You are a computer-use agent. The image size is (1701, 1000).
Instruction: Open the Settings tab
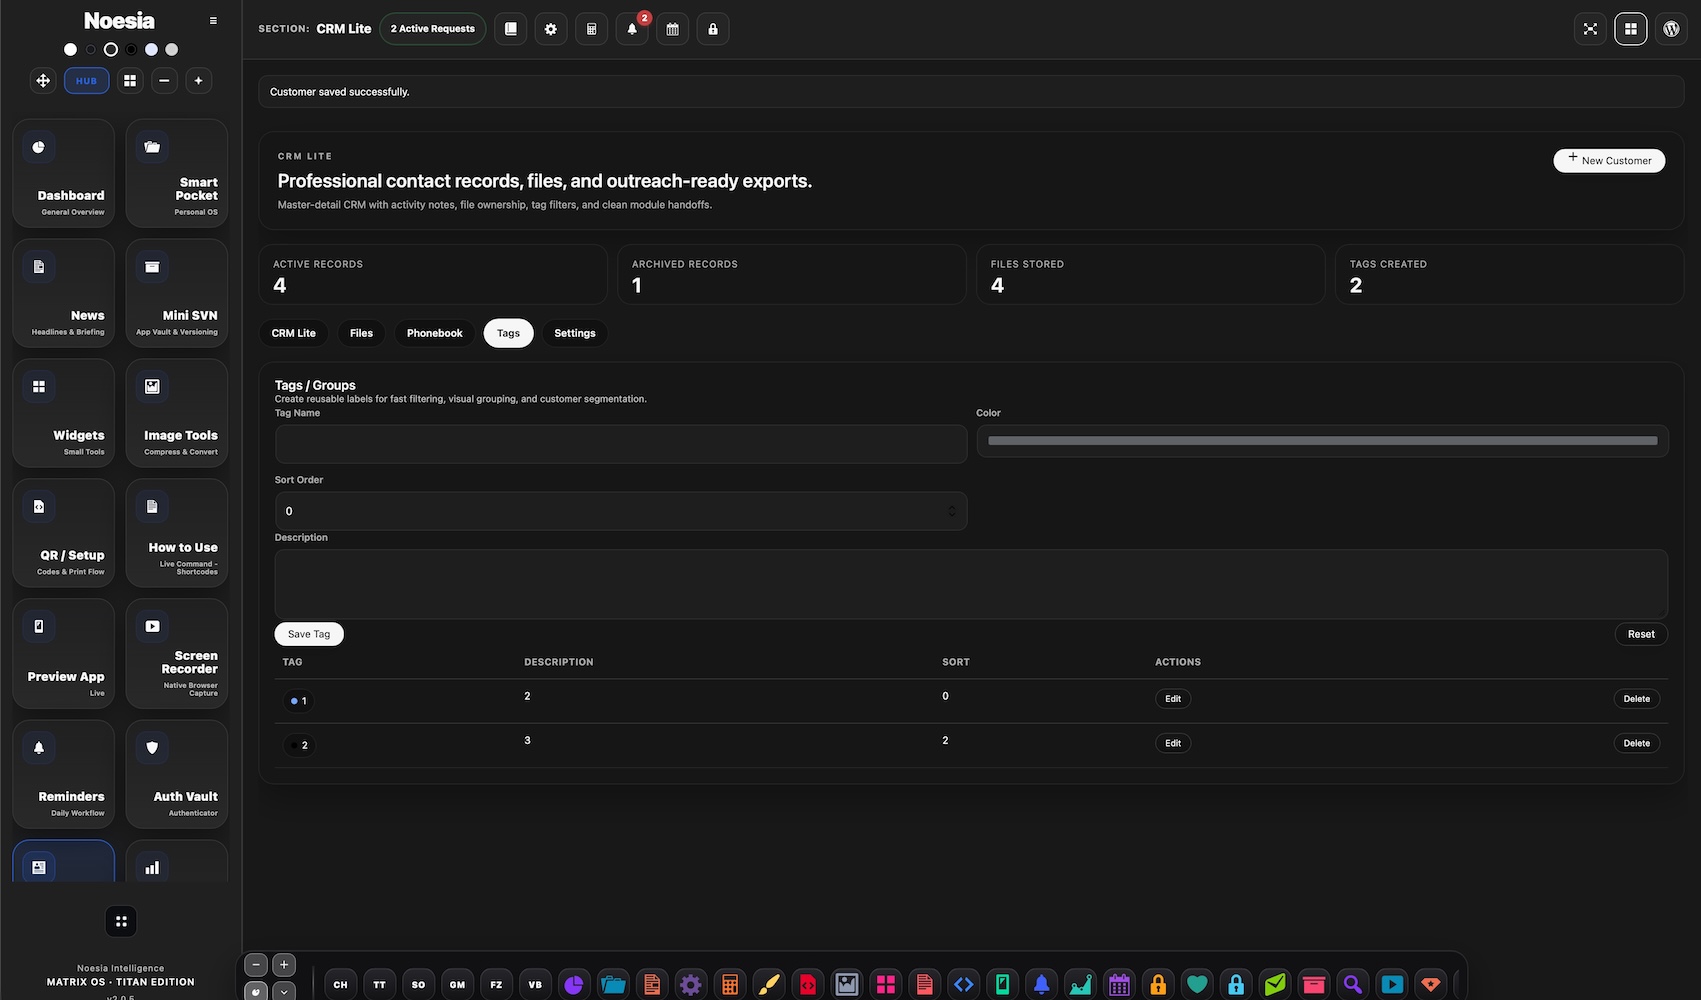click(x=575, y=333)
